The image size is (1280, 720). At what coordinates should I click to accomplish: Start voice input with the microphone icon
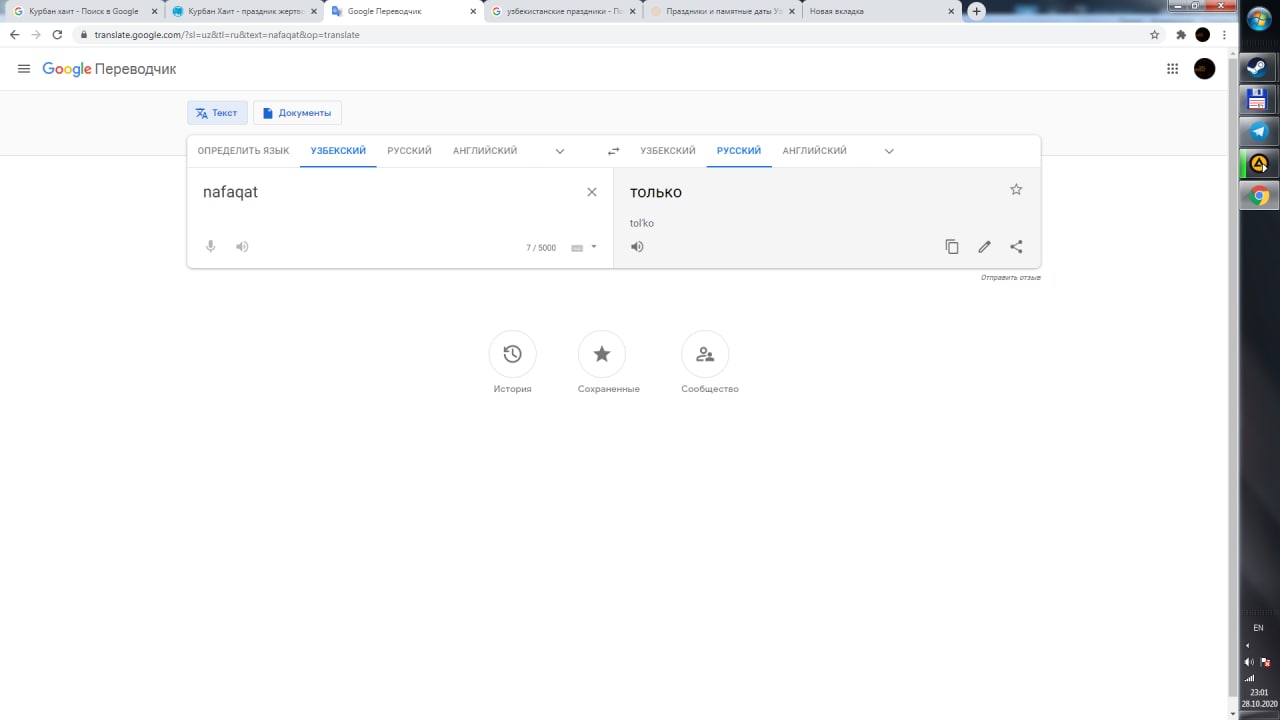(210, 246)
